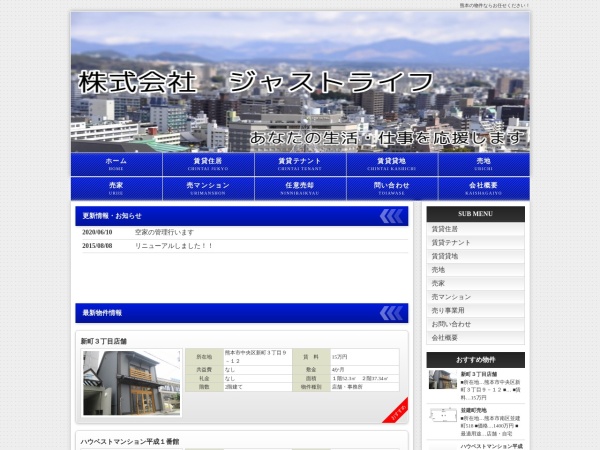
Task: Open the ホーム (Home) navigation tab
Action: click(x=116, y=164)
